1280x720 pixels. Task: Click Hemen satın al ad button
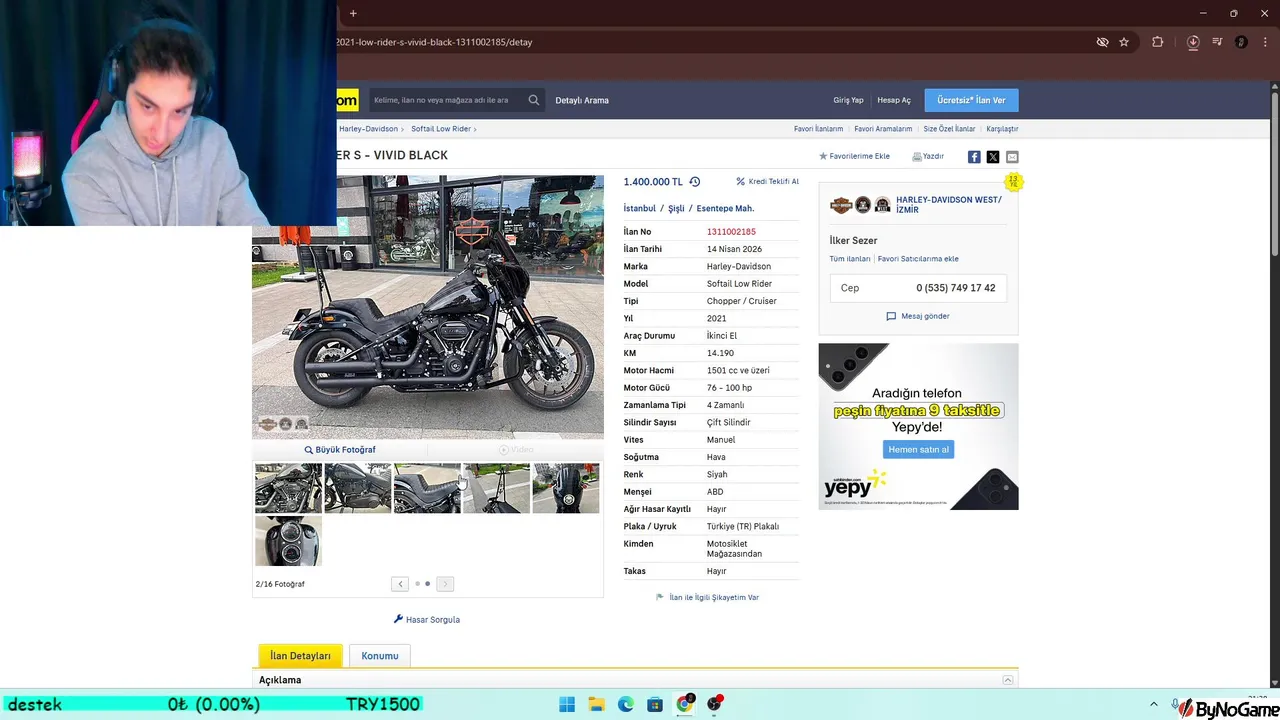[x=918, y=449]
